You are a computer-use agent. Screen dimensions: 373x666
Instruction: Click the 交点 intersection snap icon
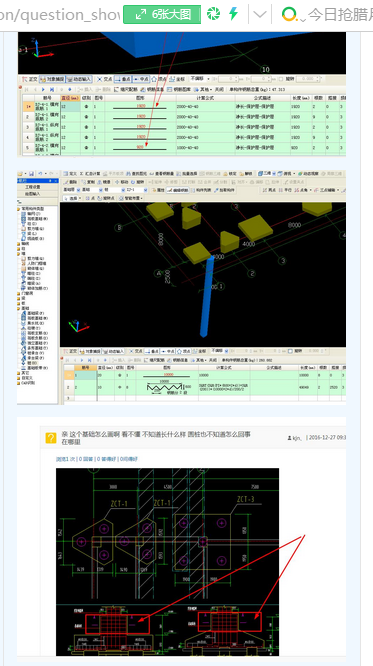[105, 79]
